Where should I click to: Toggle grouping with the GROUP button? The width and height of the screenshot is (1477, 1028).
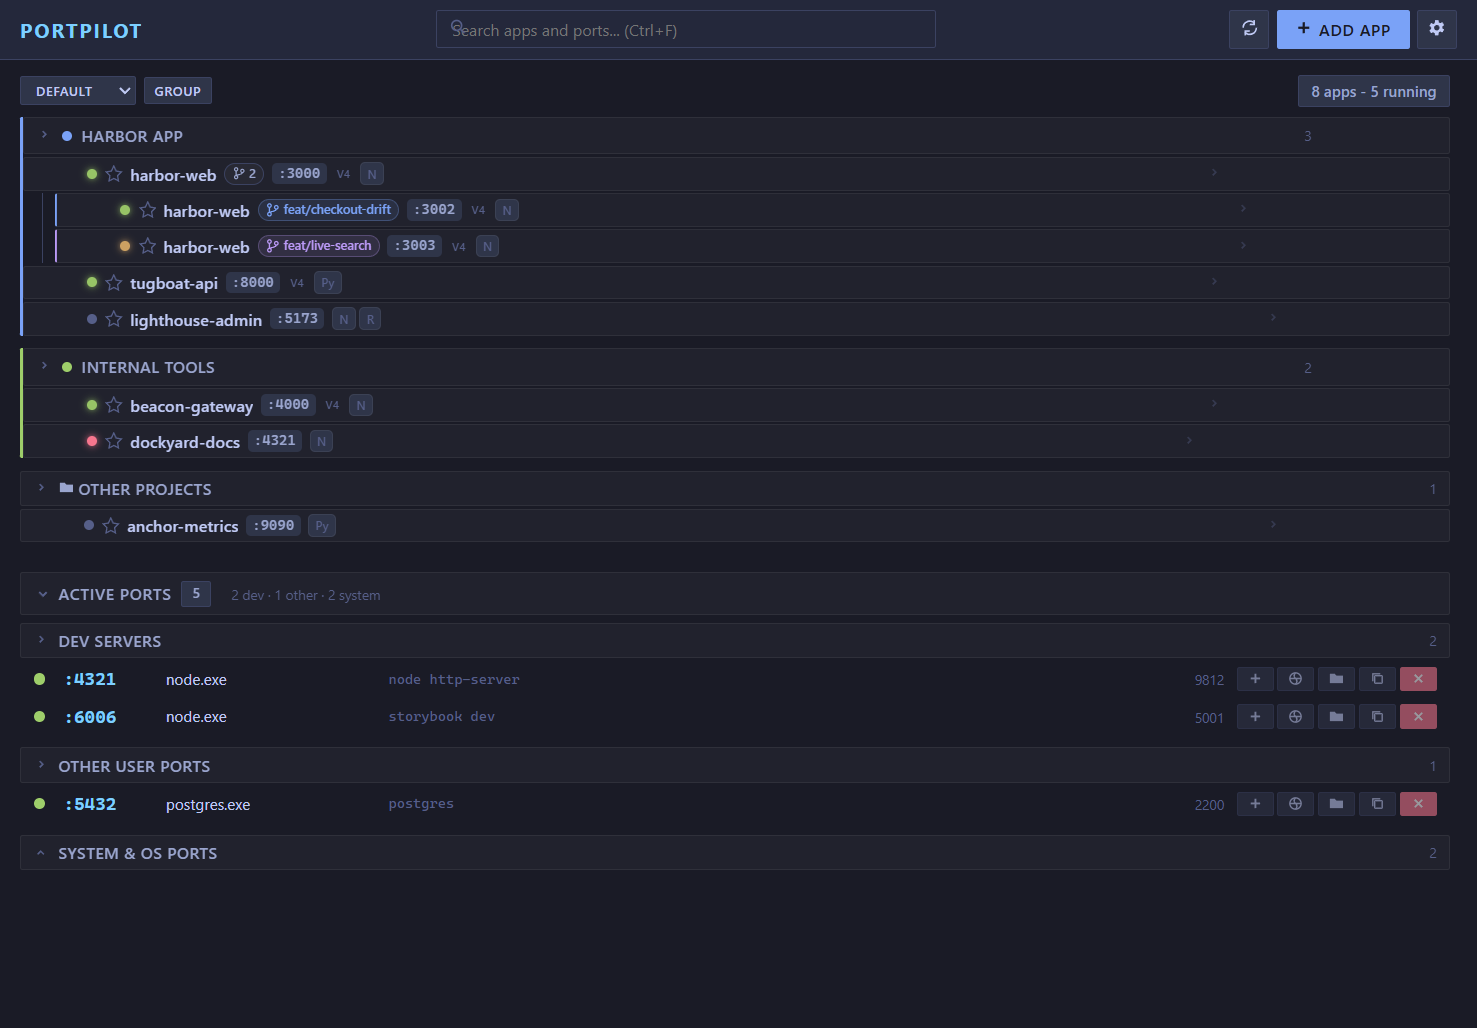[178, 91]
